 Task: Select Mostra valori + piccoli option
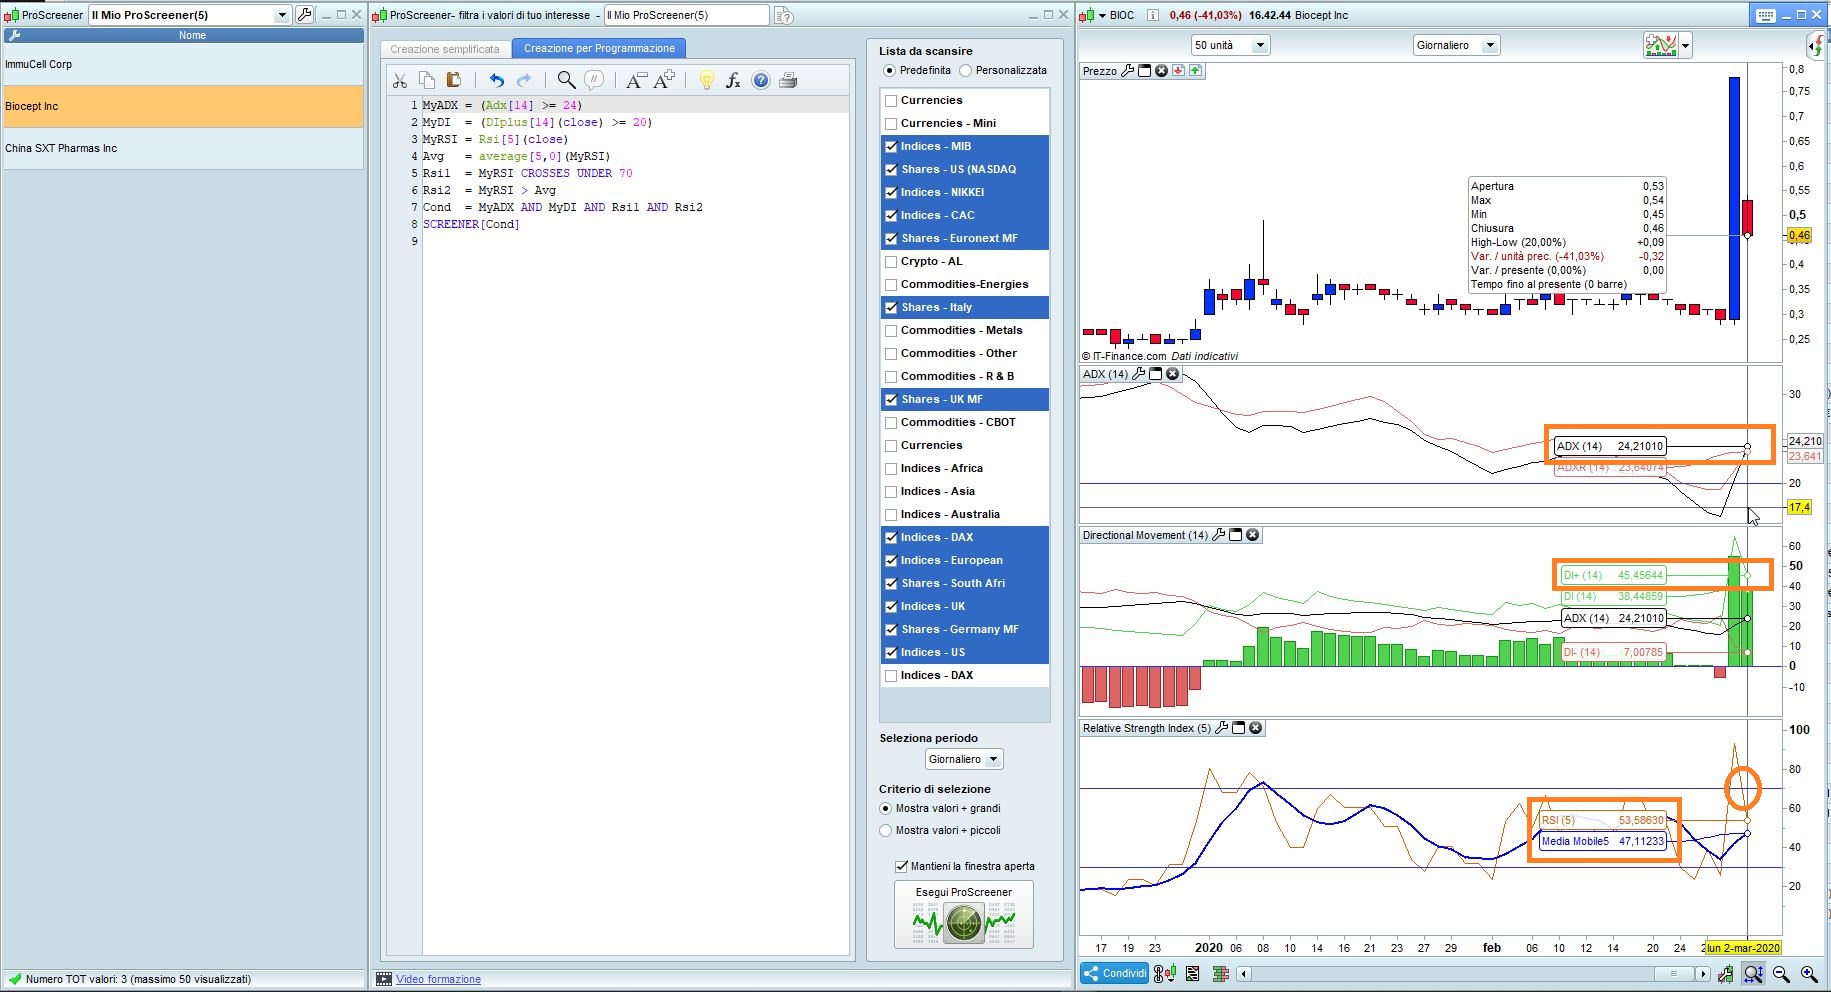tap(885, 831)
